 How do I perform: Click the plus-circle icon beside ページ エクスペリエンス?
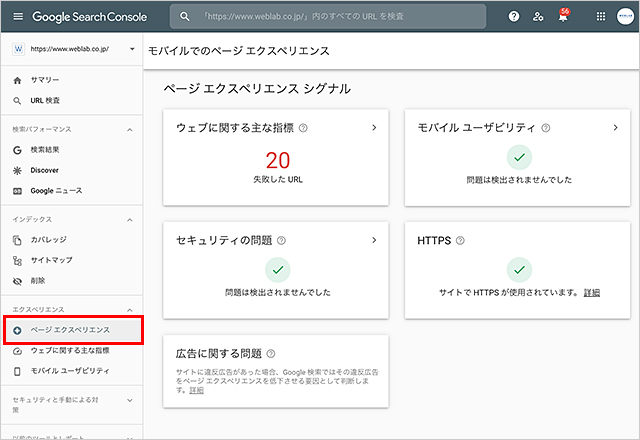tap(17, 330)
